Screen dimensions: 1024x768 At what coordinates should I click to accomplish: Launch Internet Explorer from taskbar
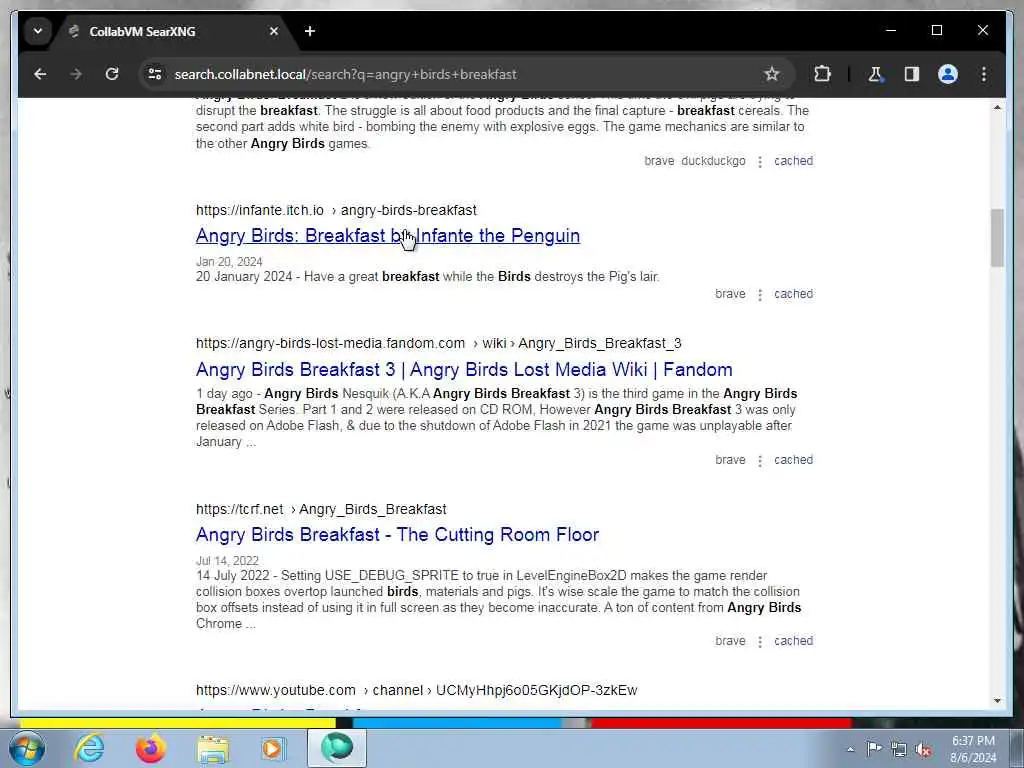(x=89, y=748)
